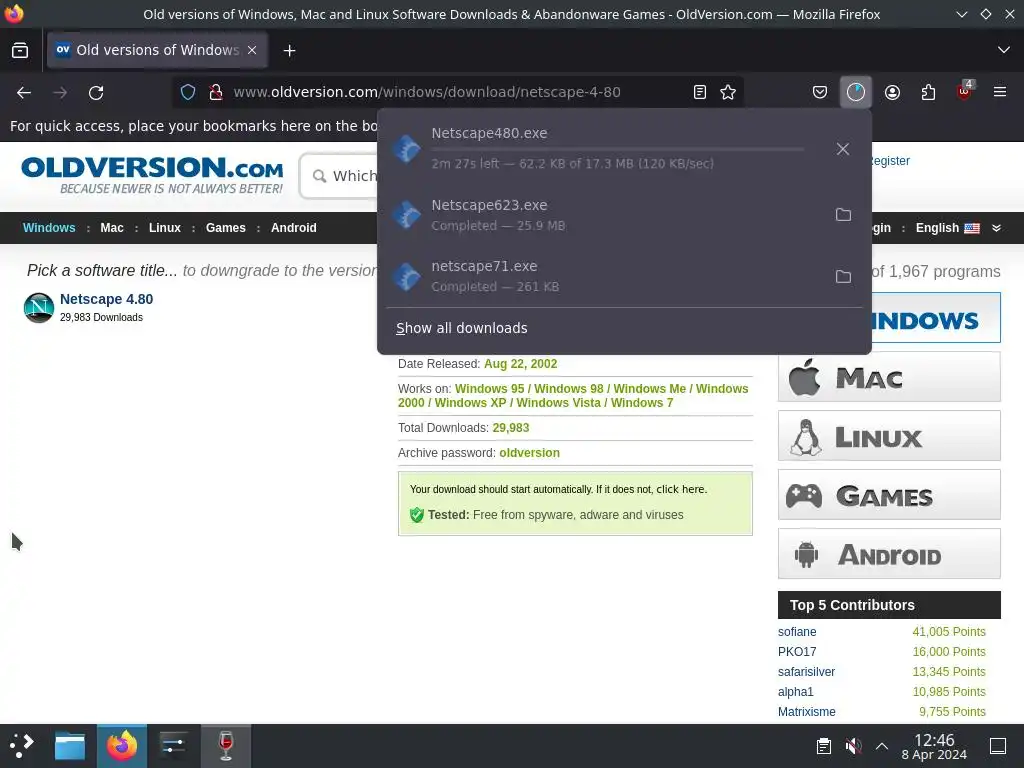Image resolution: width=1024 pixels, height=768 pixels.
Task: Select Mac in site navigation
Action: coord(112,228)
